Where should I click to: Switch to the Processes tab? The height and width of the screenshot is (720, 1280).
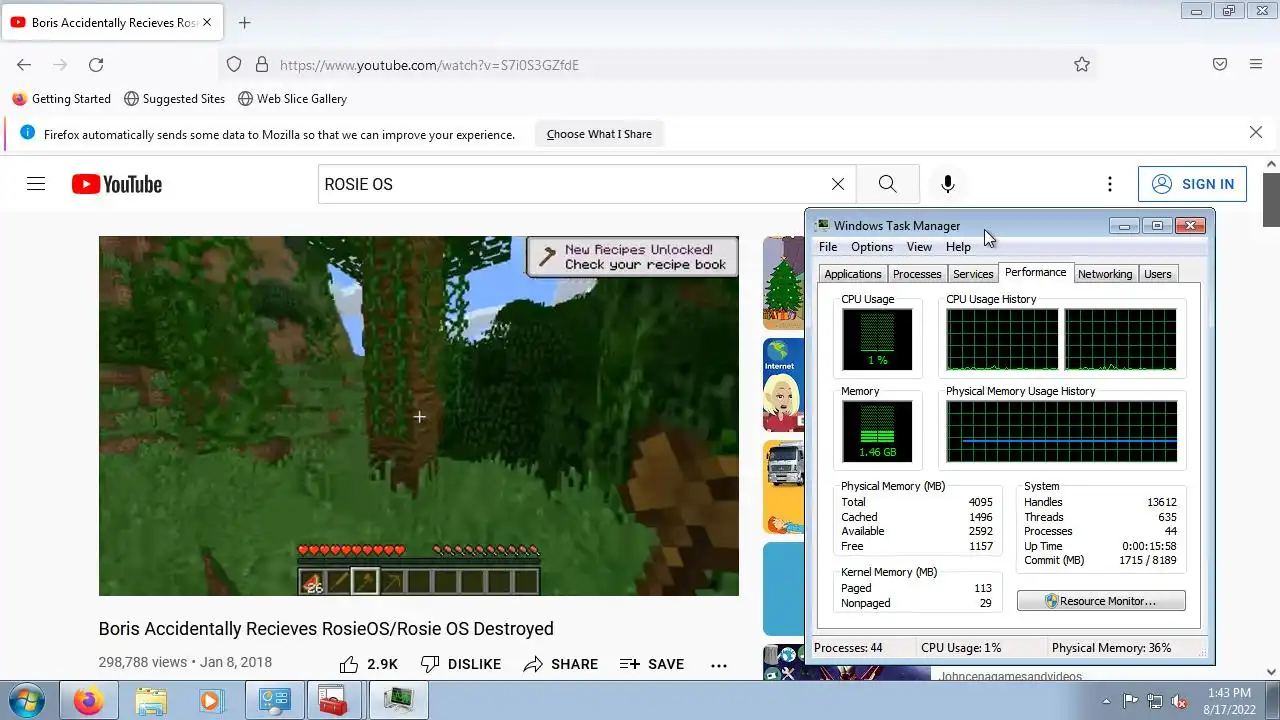pos(917,274)
